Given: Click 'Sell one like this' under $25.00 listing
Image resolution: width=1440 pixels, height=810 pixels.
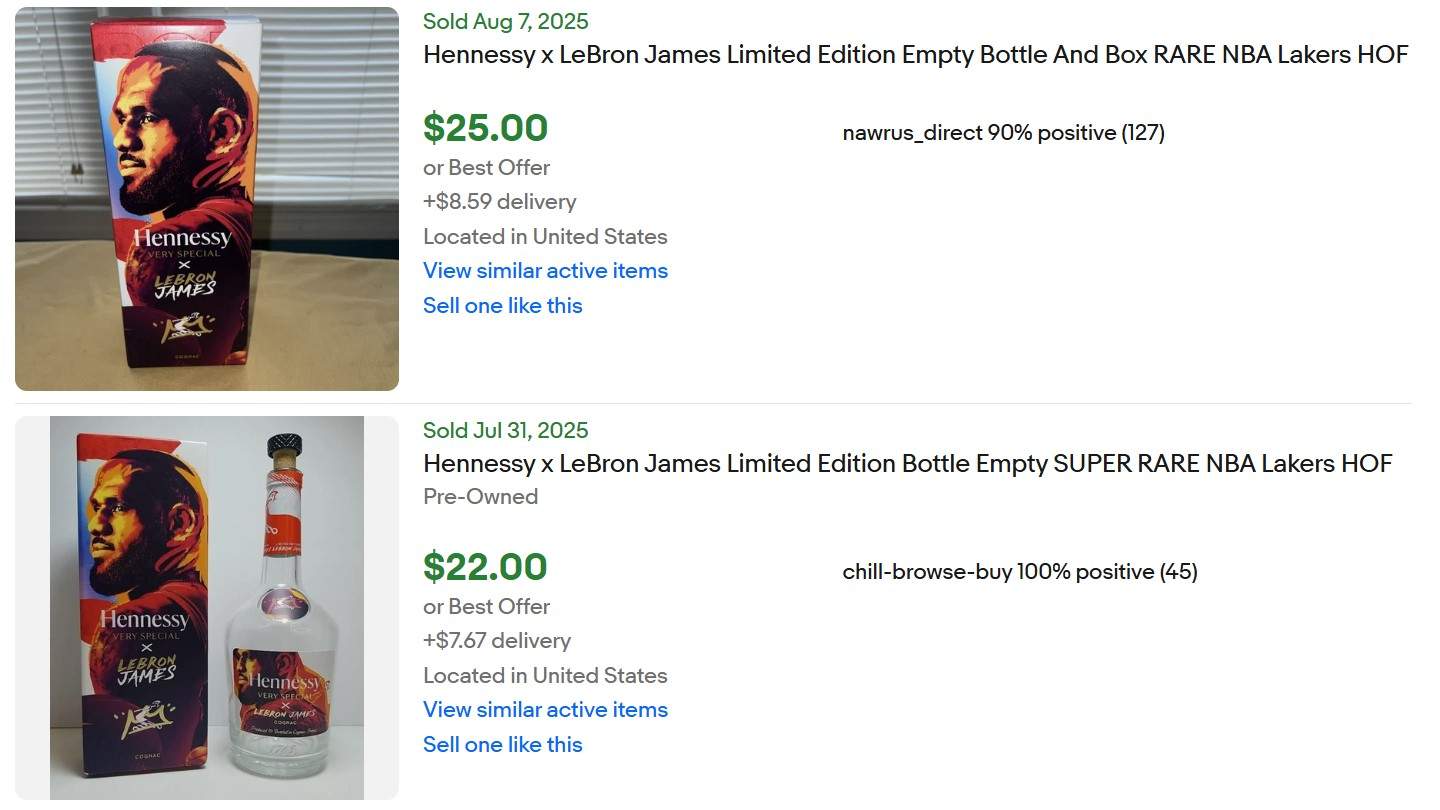Looking at the screenshot, I should [x=502, y=306].
